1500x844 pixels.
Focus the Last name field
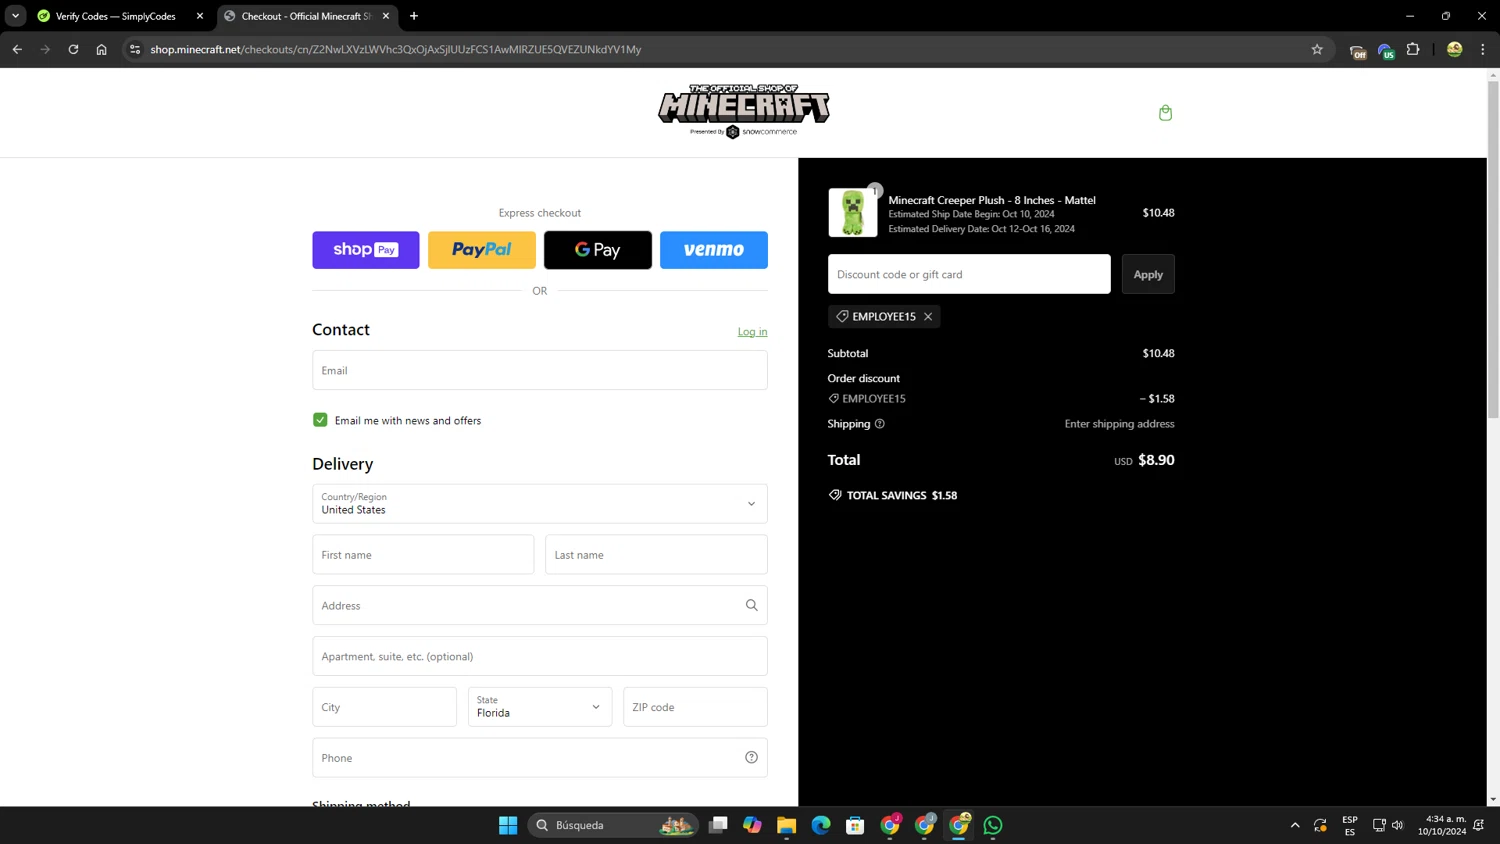pos(656,555)
